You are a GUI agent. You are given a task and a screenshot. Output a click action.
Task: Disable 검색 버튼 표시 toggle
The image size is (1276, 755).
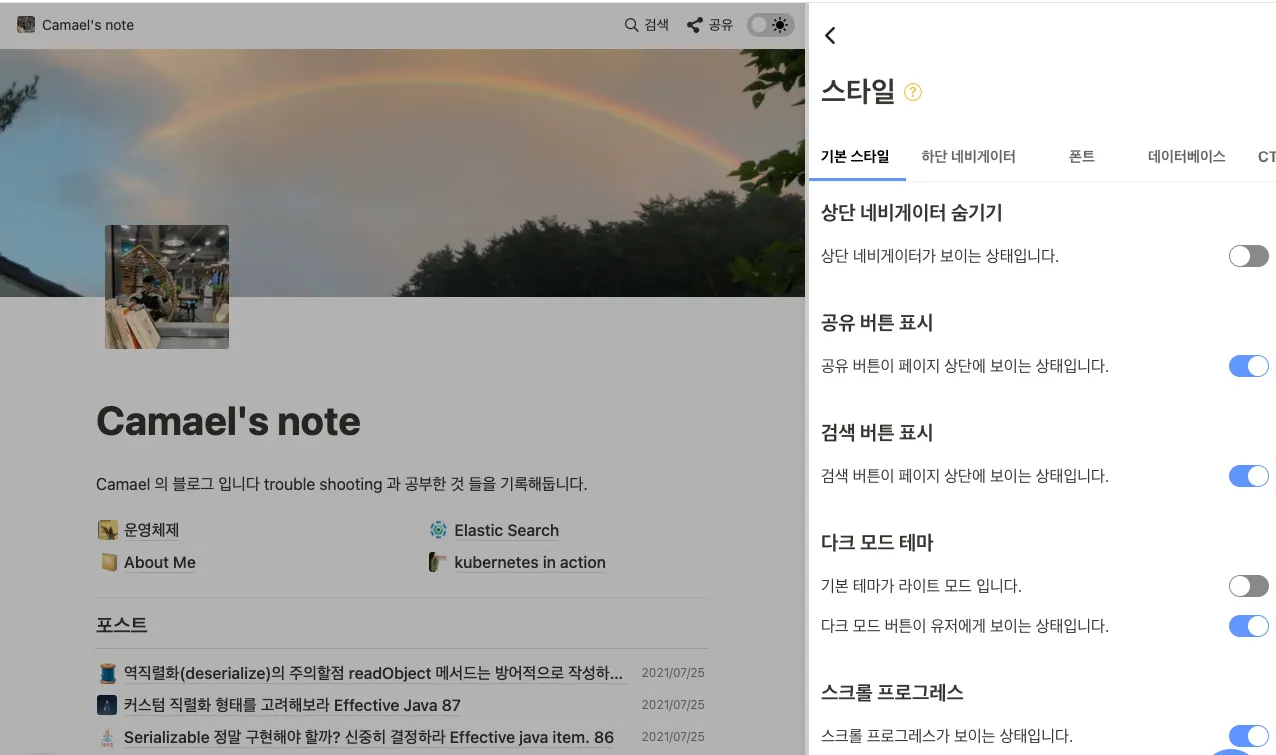coord(1248,476)
